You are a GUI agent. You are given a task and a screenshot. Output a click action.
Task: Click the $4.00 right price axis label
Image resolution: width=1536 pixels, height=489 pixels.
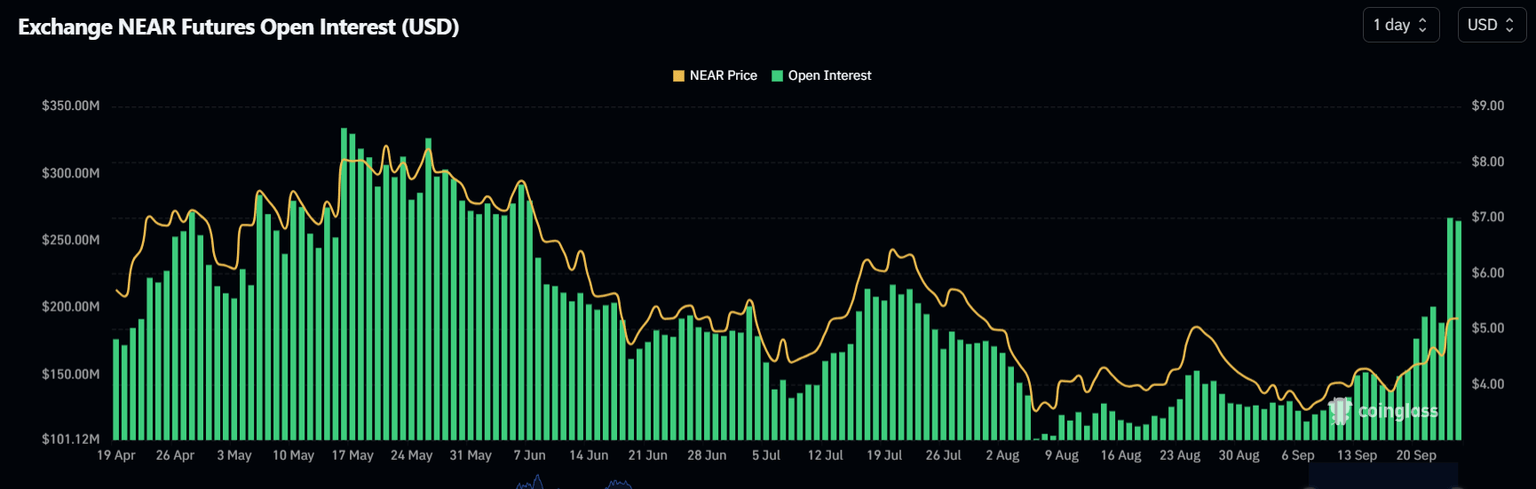click(x=1488, y=384)
